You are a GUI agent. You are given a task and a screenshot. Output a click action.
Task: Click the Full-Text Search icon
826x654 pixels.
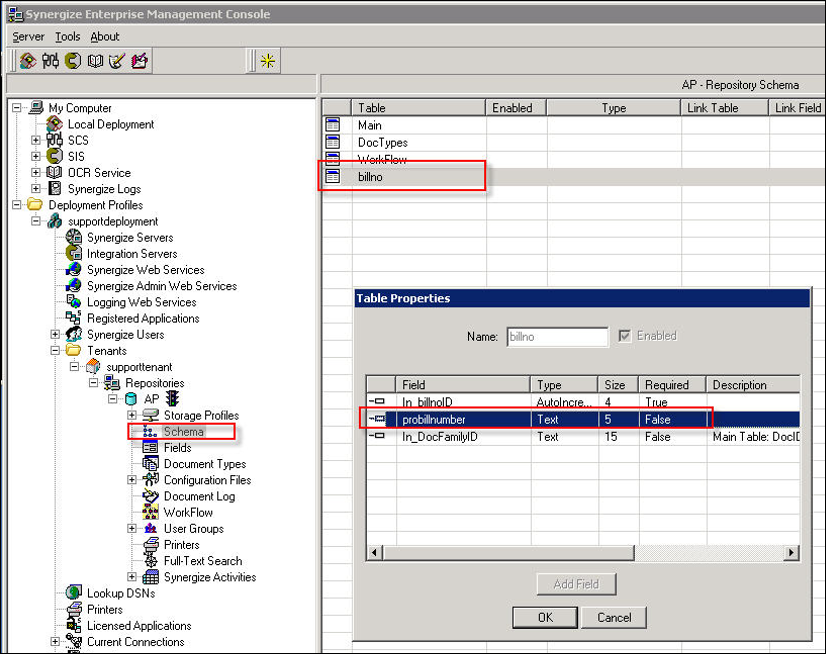click(x=151, y=561)
